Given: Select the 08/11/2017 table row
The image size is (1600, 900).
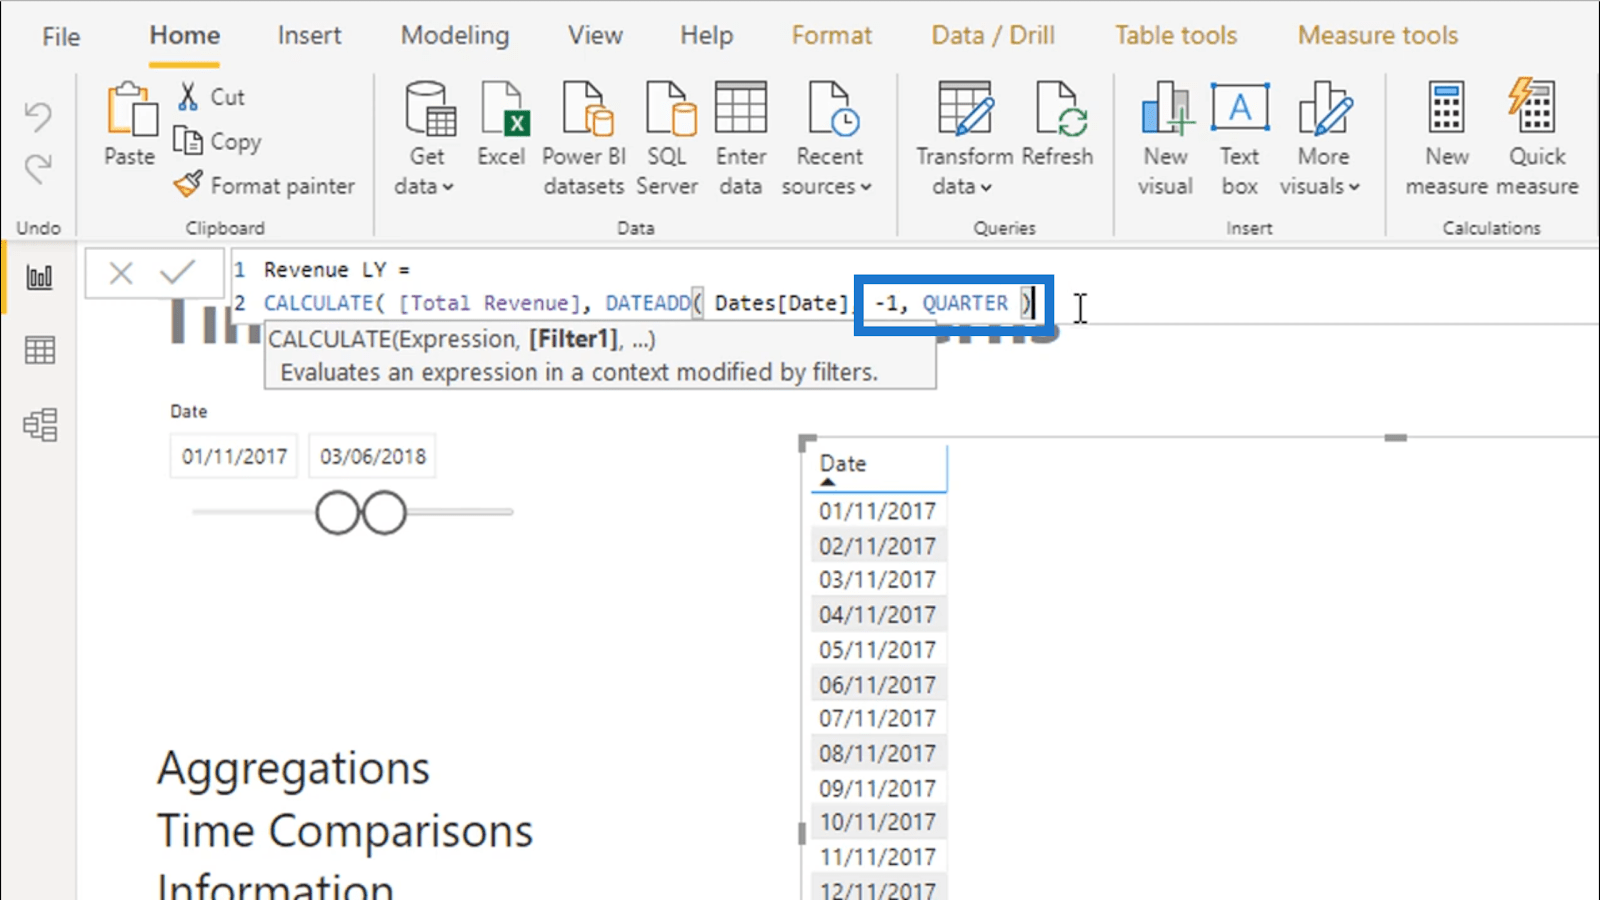Looking at the screenshot, I should pos(877,753).
